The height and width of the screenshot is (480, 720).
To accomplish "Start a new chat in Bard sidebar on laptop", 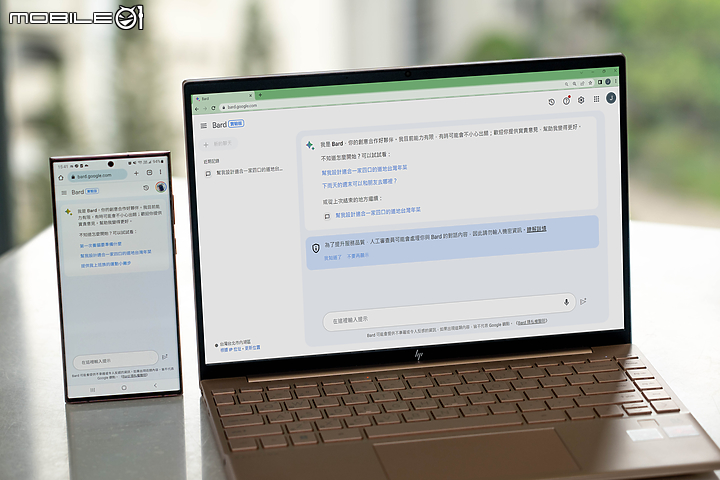I will coord(218,144).
